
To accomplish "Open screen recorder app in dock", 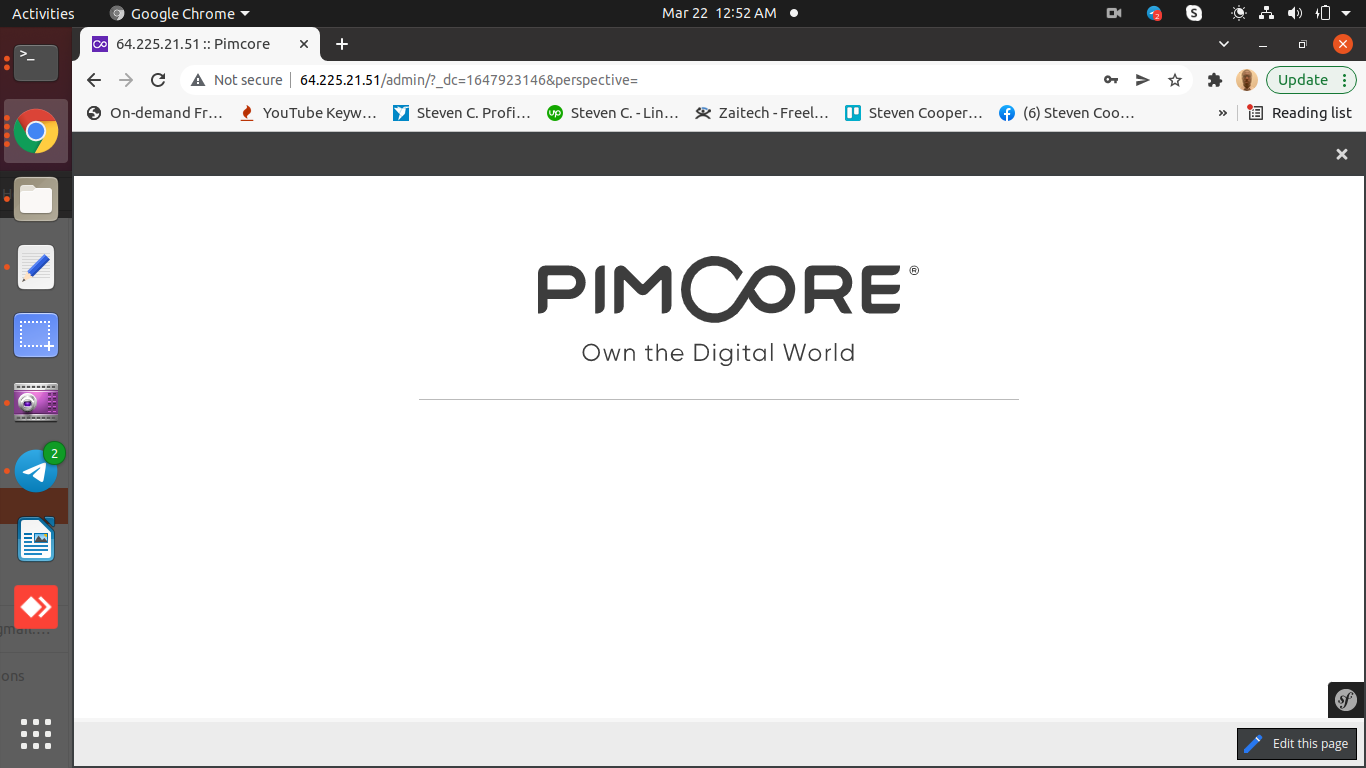I will tap(36, 403).
